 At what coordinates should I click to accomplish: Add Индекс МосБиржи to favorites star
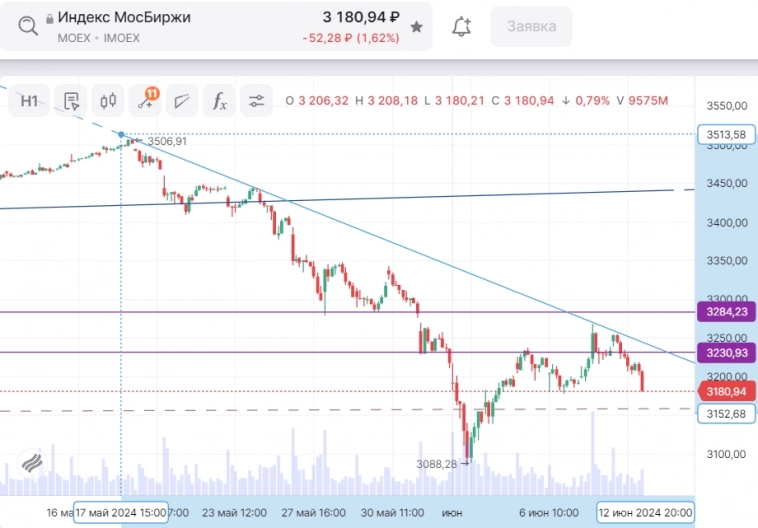(416, 27)
